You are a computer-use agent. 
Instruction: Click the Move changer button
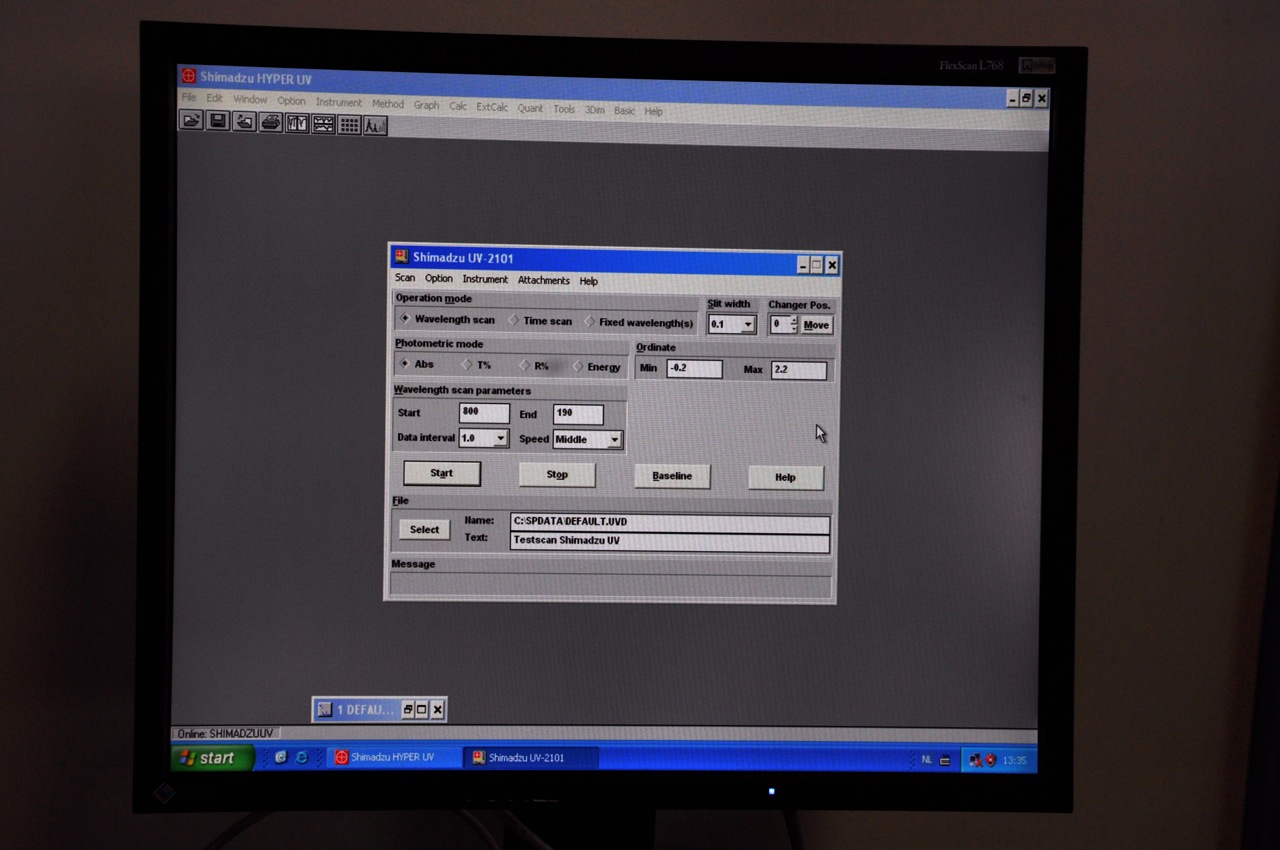click(x=816, y=325)
